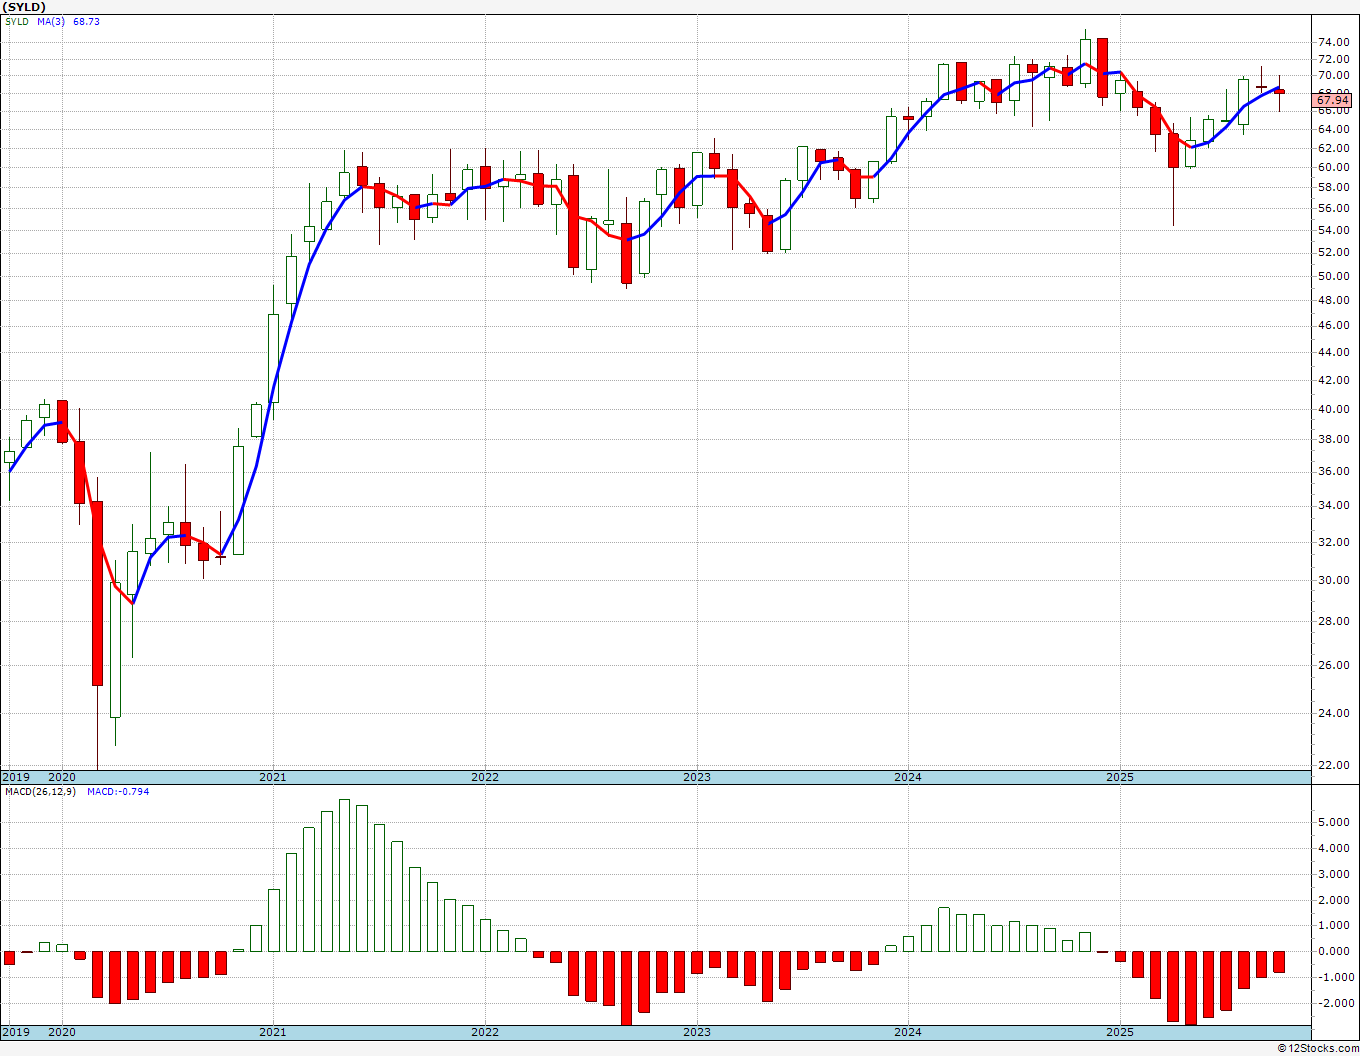Select 2022 on the price chart time axis
This screenshot has height=1056, width=1360.
click(x=485, y=777)
